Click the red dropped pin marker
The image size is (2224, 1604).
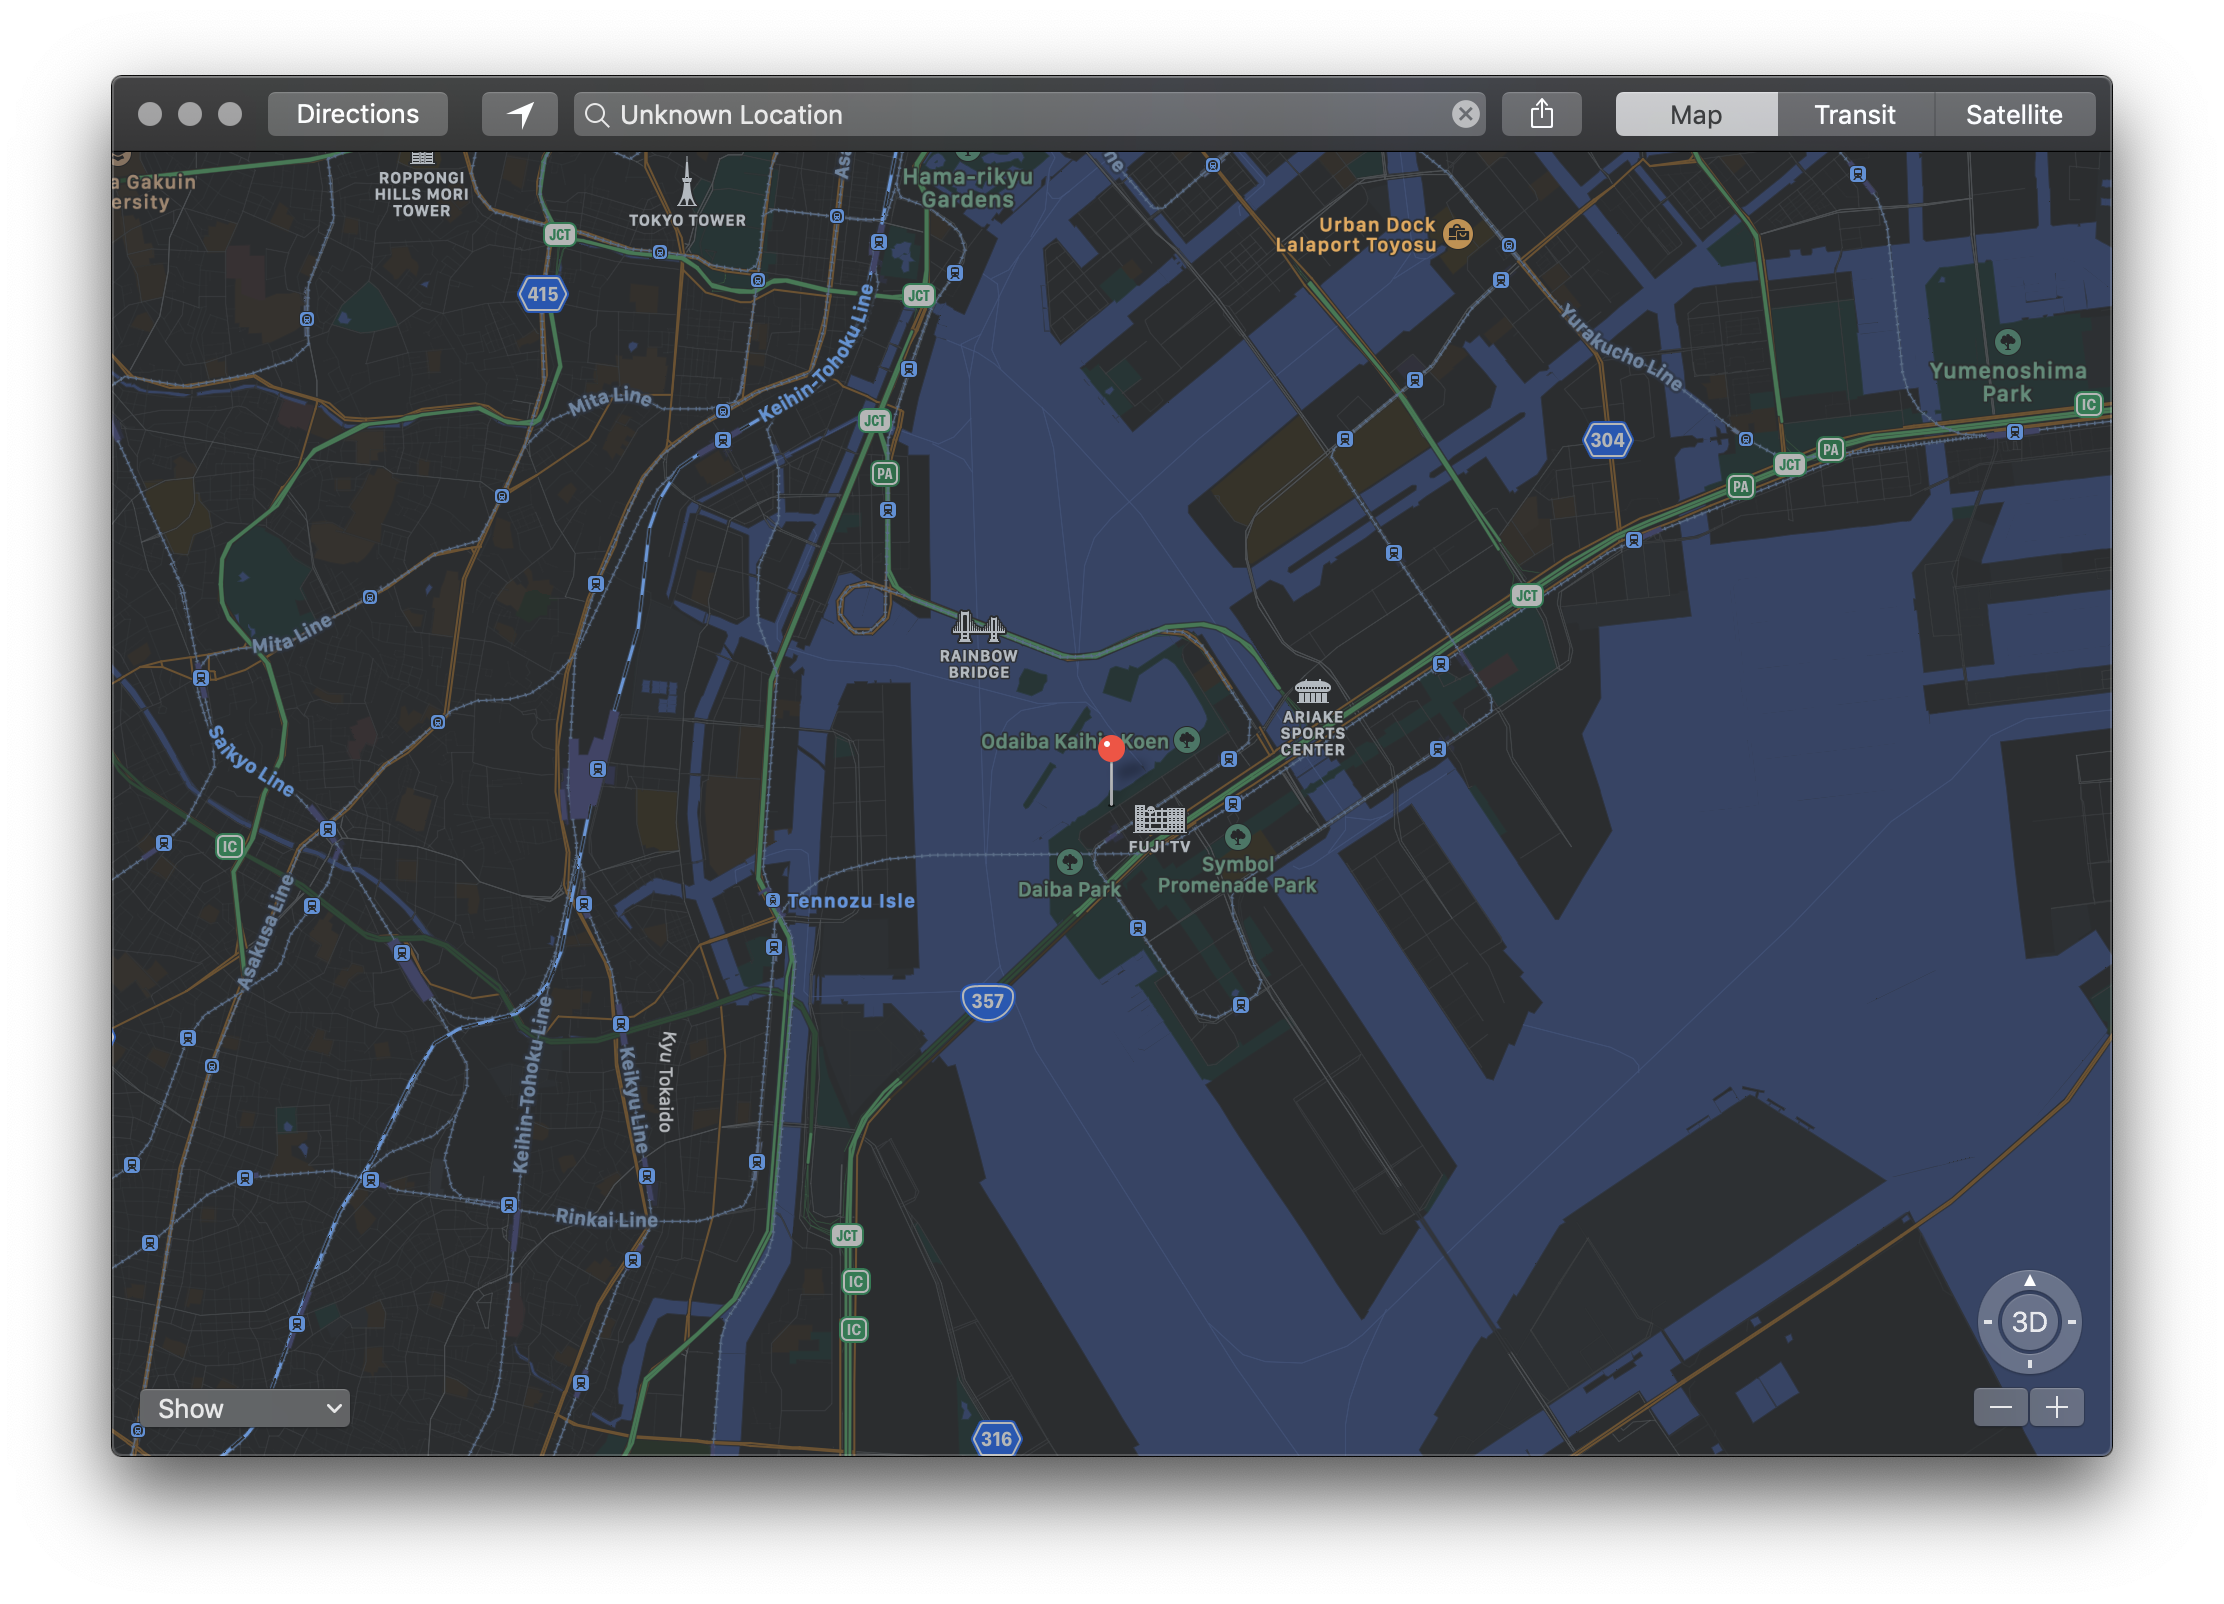pos(1111,749)
